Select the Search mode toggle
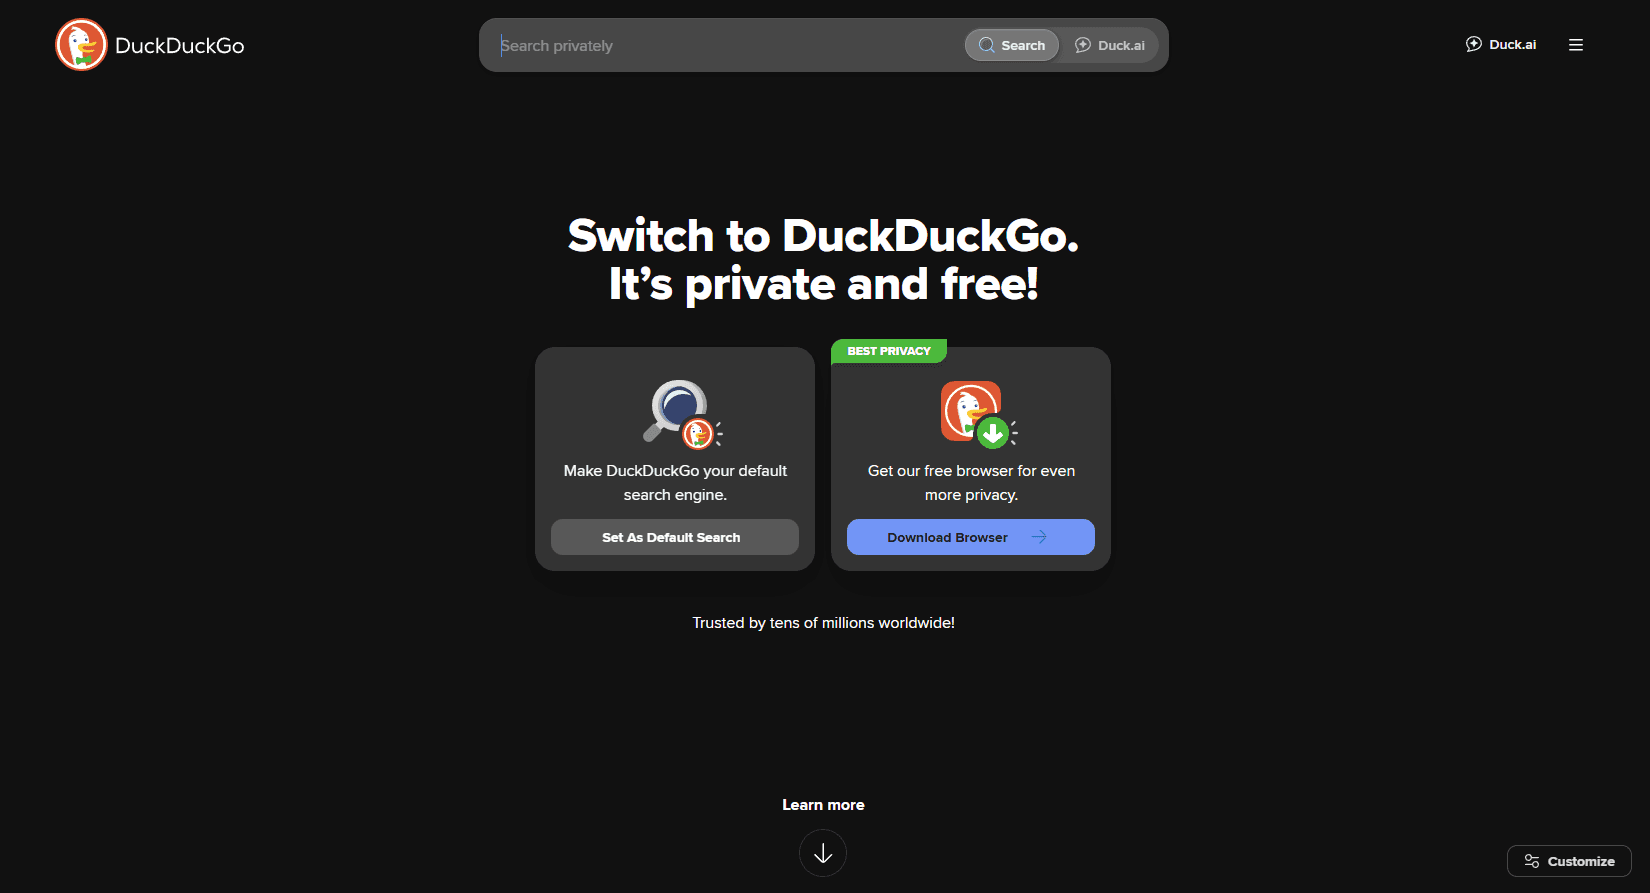1650x893 pixels. (x=1012, y=45)
